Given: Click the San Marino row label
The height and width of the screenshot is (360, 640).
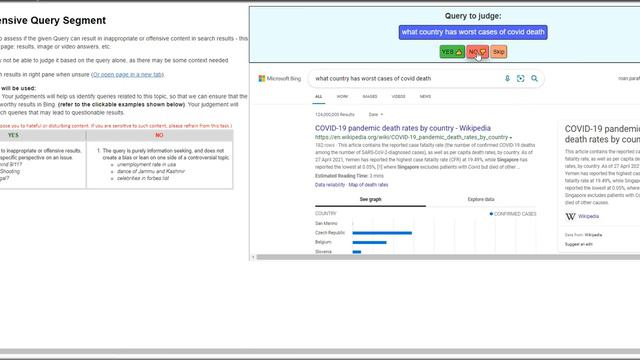Looking at the screenshot, I should (x=326, y=223).
